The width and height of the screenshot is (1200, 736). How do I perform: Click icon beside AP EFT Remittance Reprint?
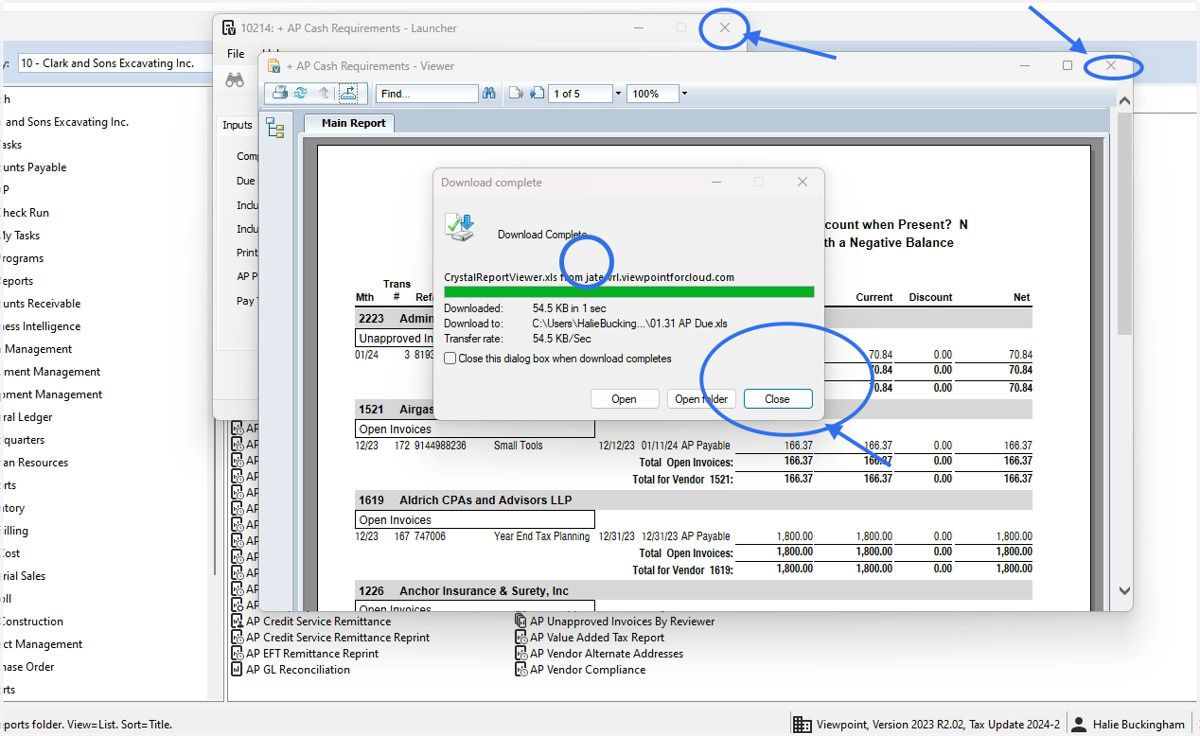coord(238,653)
